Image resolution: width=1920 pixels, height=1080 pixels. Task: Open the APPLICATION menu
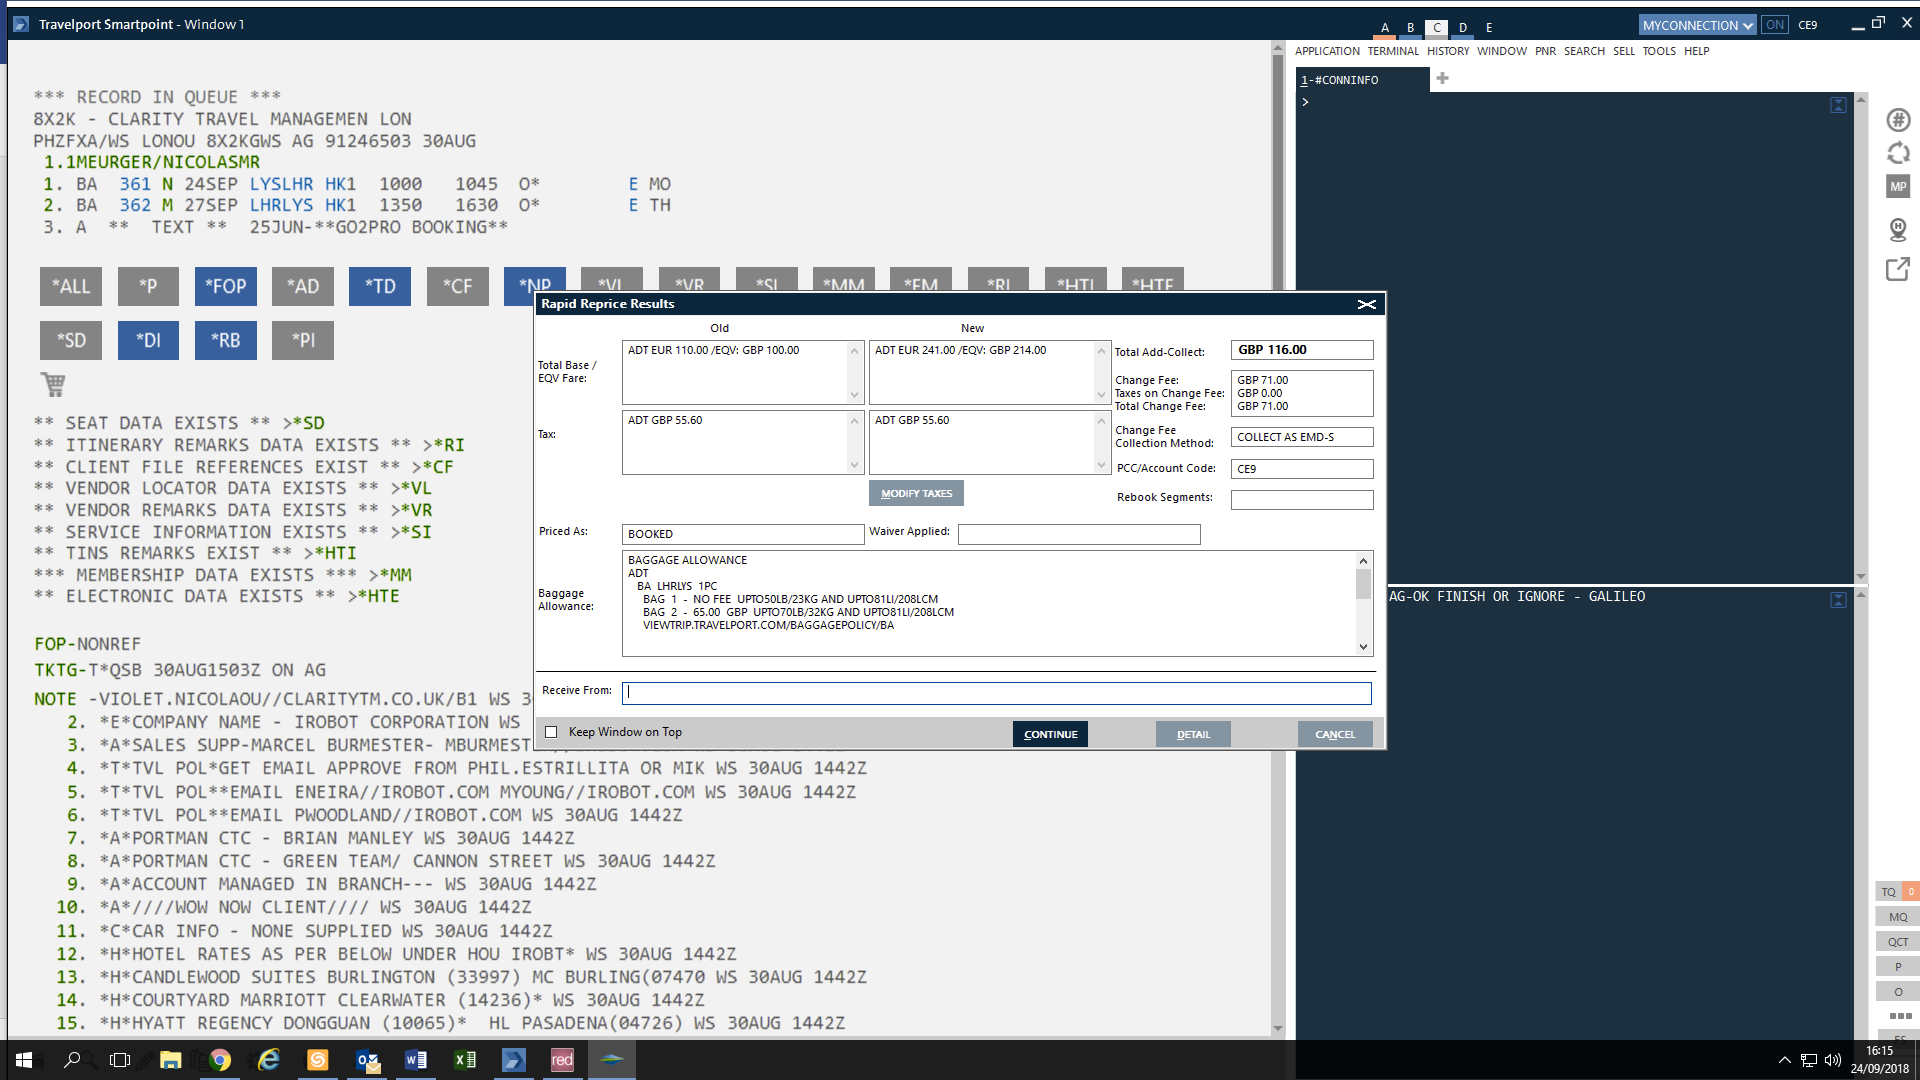pos(1327,51)
